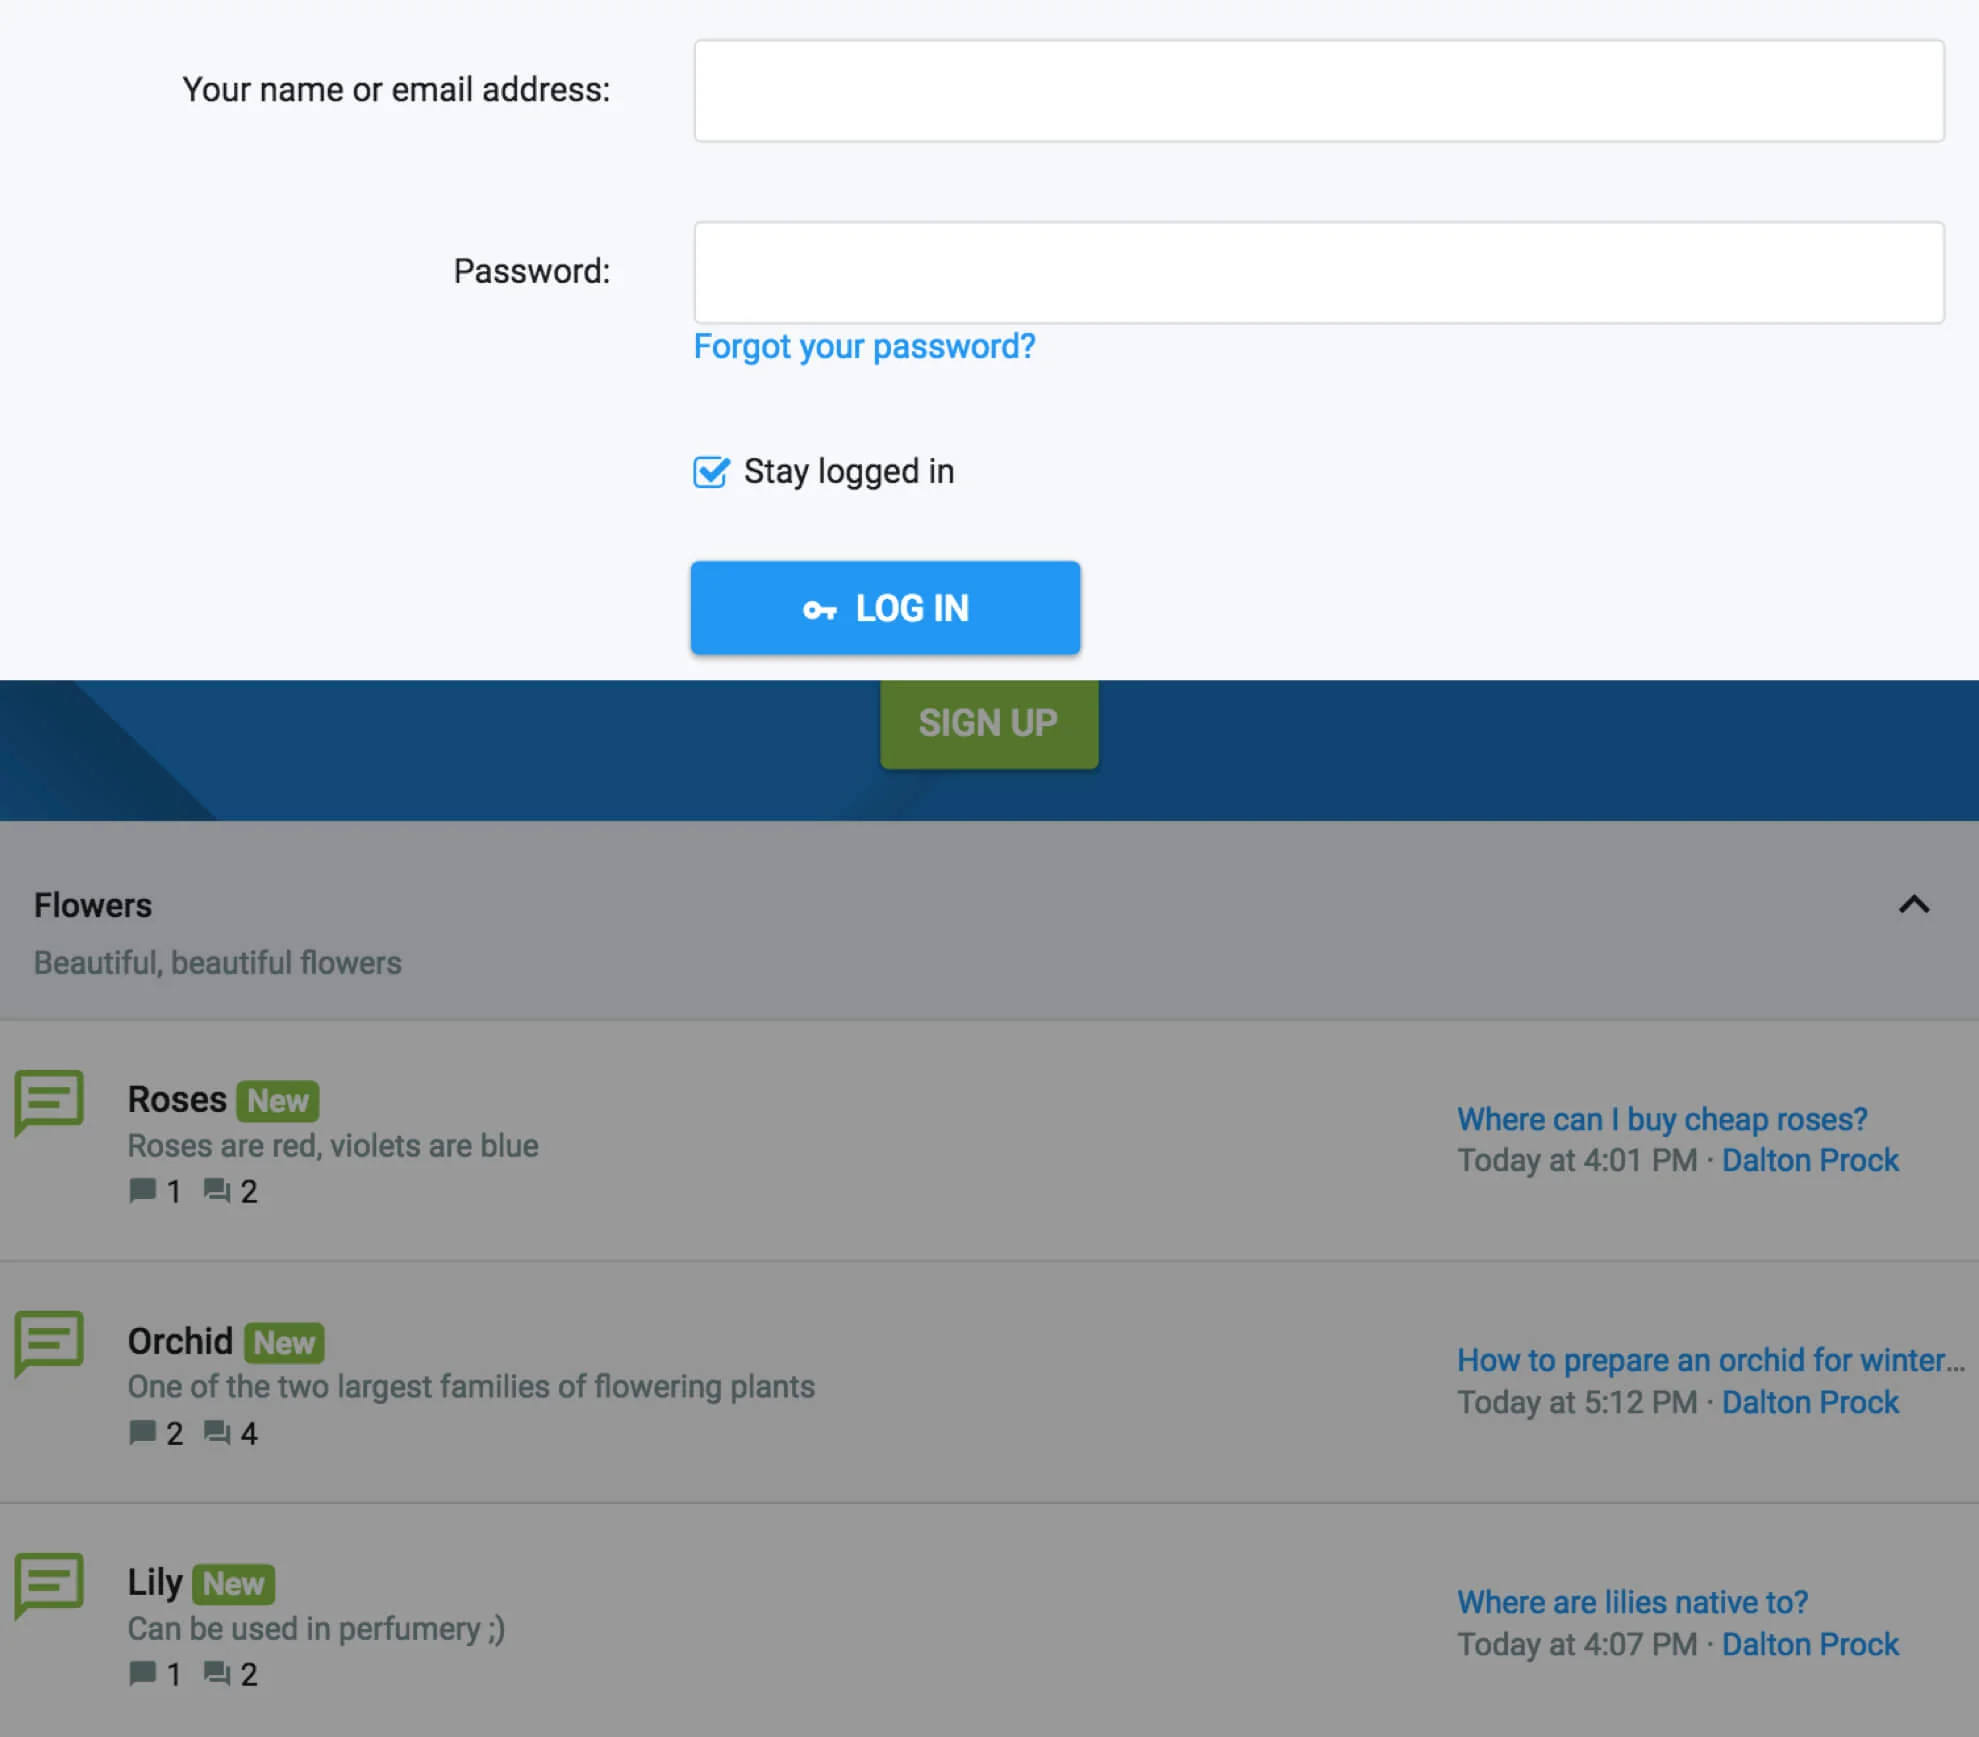The image size is (1979, 1737).
Task: Open 'Where can I buy cheap roses?' thread
Action: tap(1661, 1119)
